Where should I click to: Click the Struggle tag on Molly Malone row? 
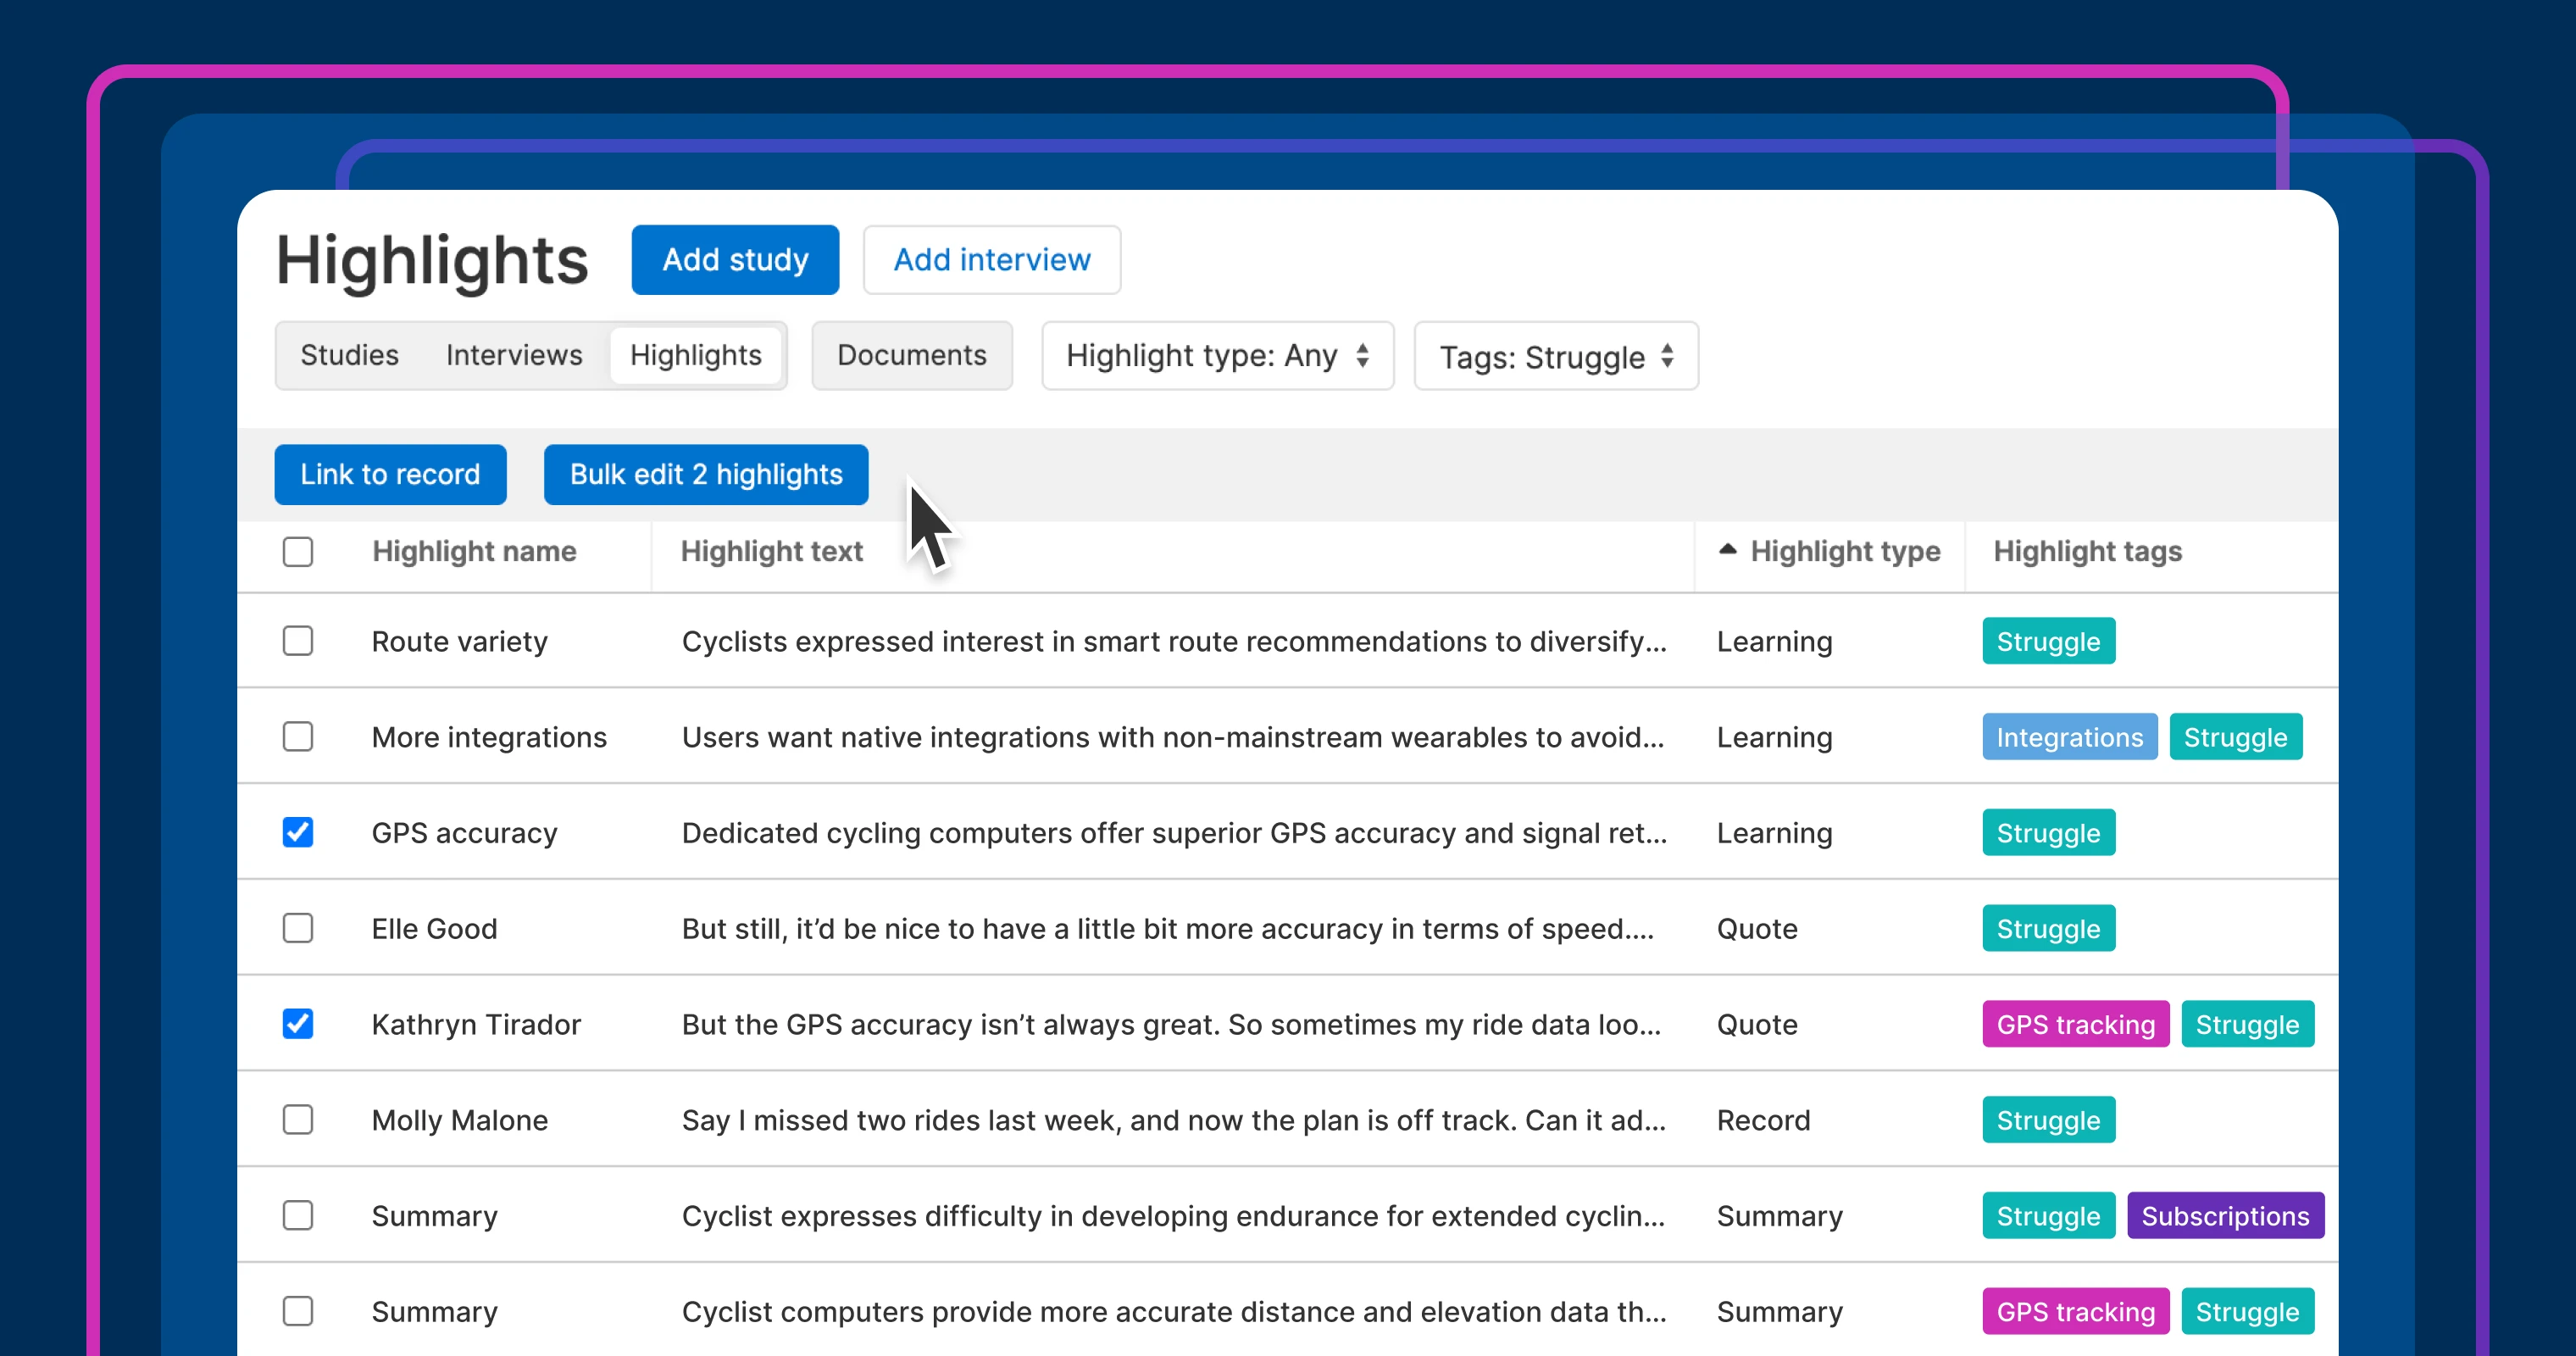2048,1120
